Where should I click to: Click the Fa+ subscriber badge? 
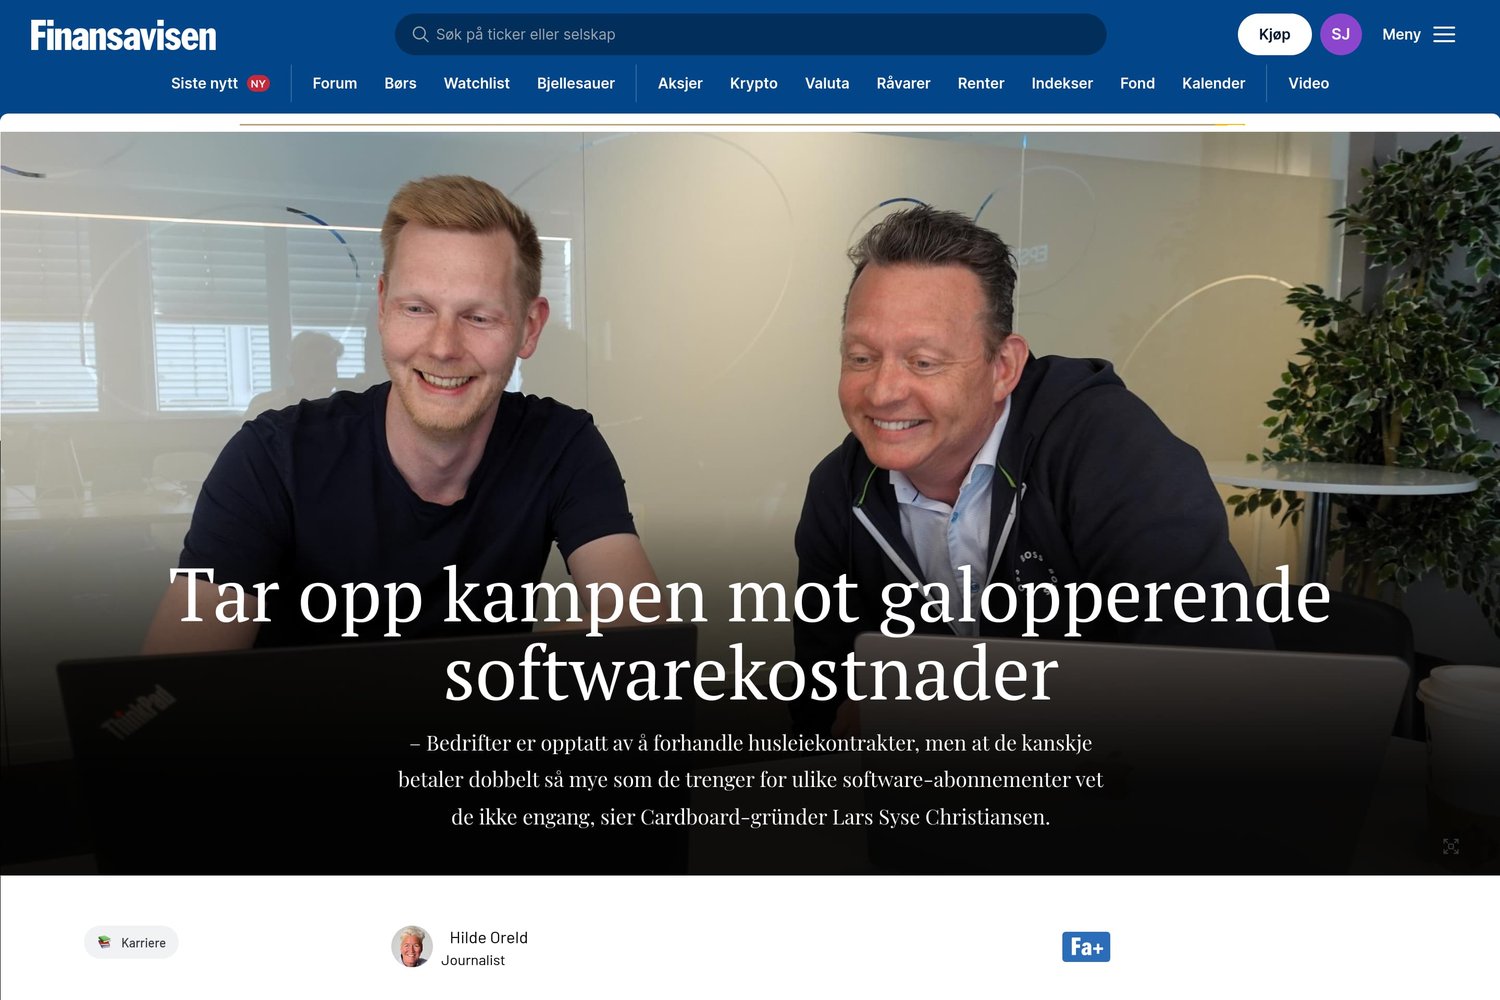[1086, 947]
